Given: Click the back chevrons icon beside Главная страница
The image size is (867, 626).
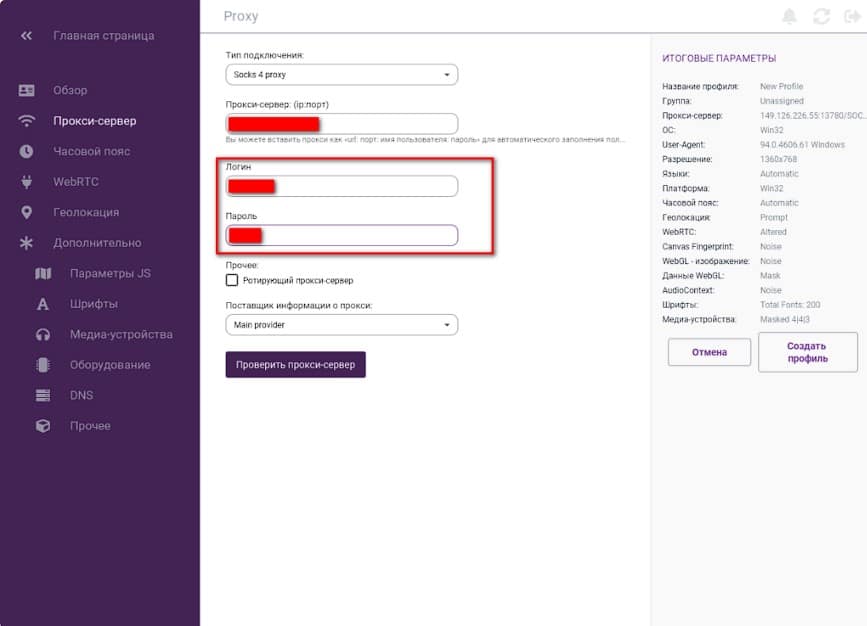Looking at the screenshot, I should click(27, 36).
